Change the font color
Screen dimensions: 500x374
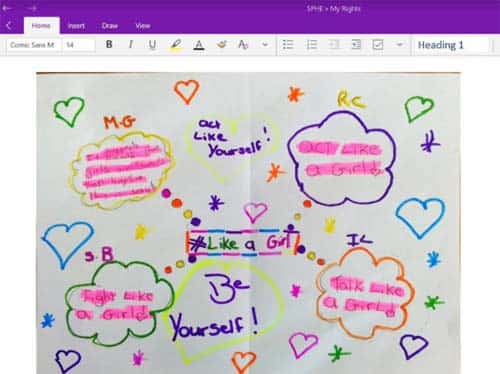pos(199,45)
